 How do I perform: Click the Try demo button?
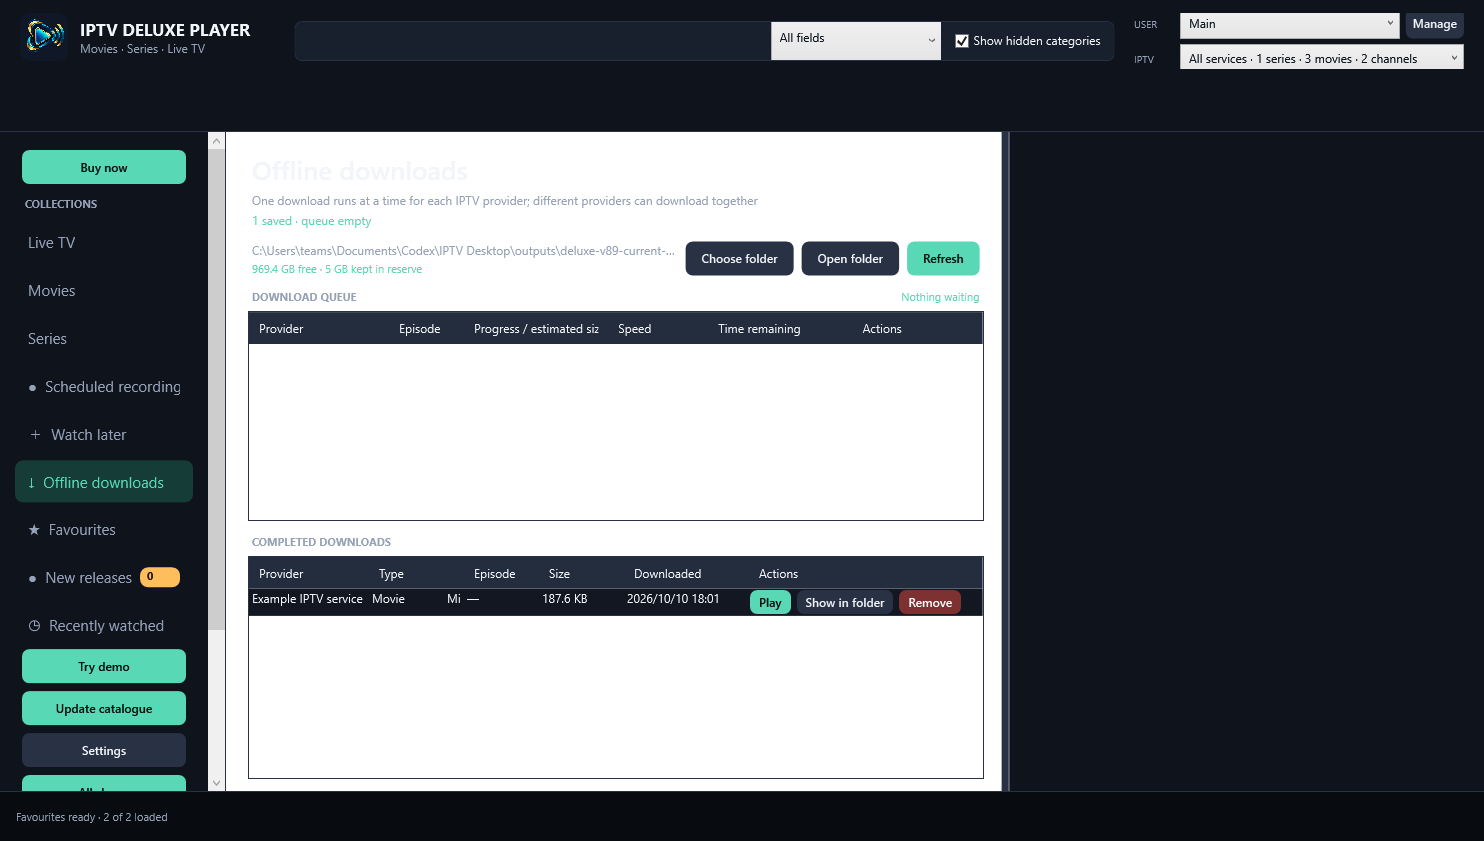point(104,666)
